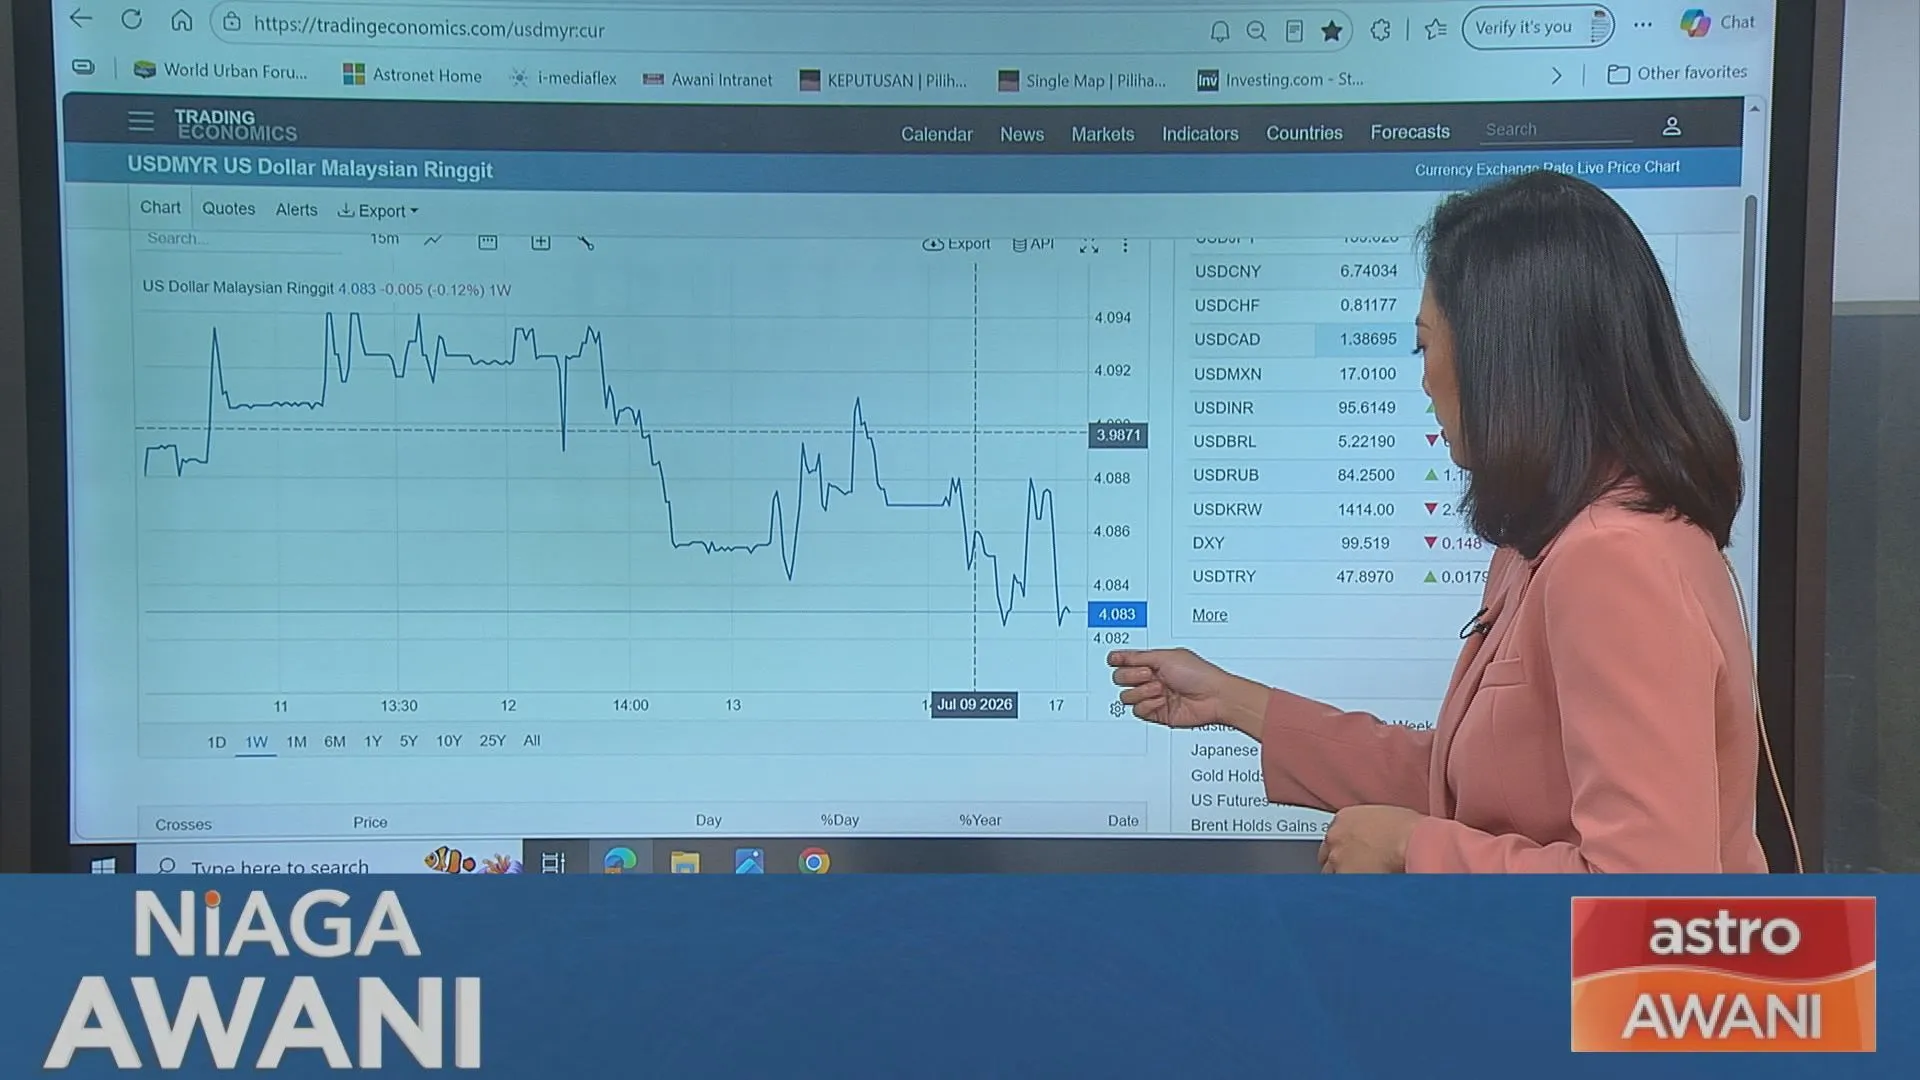The image size is (1920, 1080).
Task: Open the Markets menu
Action: [x=1103, y=134]
